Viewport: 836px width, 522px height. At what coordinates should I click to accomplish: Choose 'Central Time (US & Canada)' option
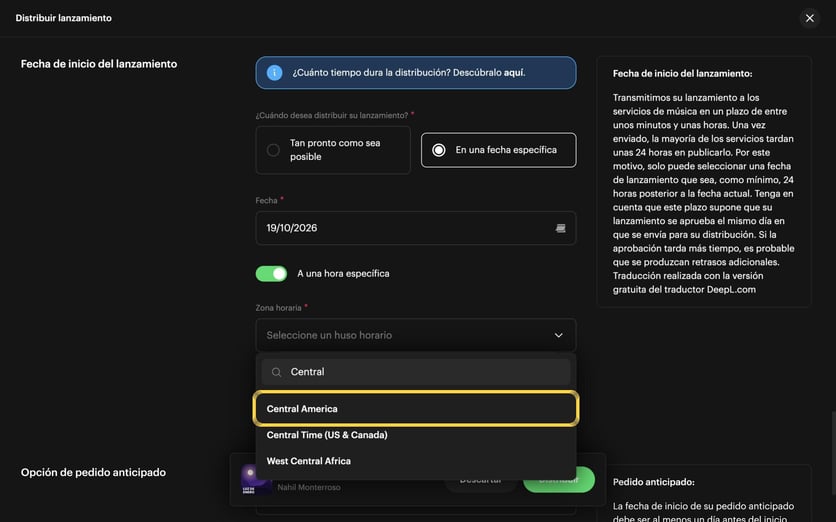pyautogui.click(x=416, y=435)
